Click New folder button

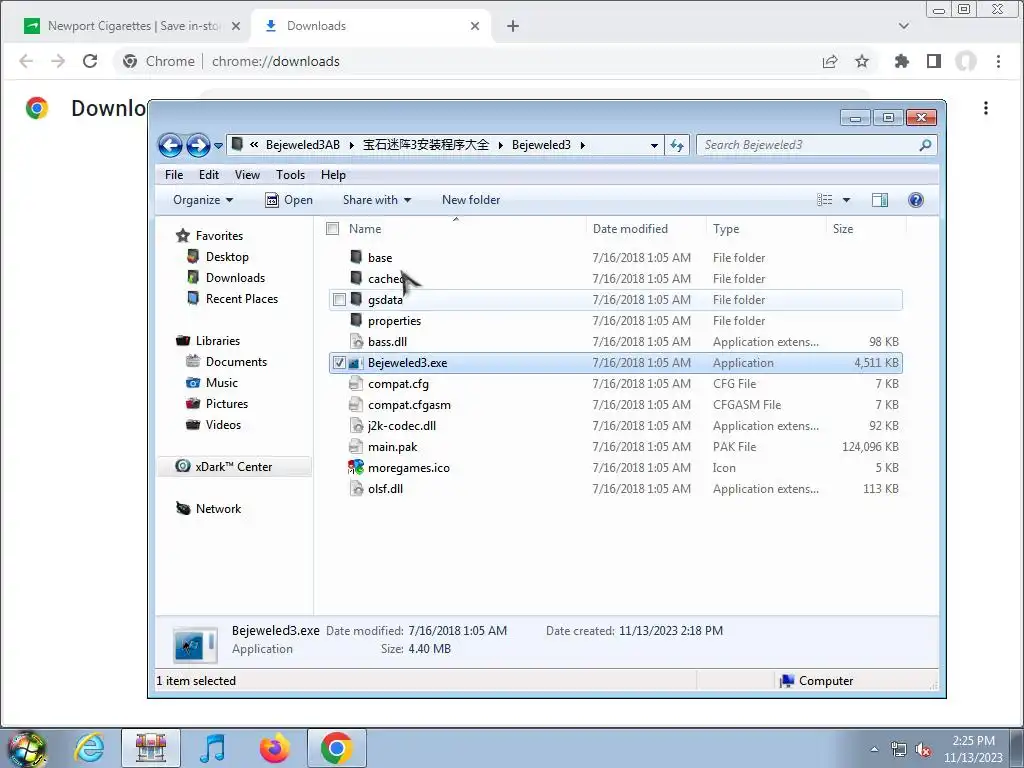(471, 200)
